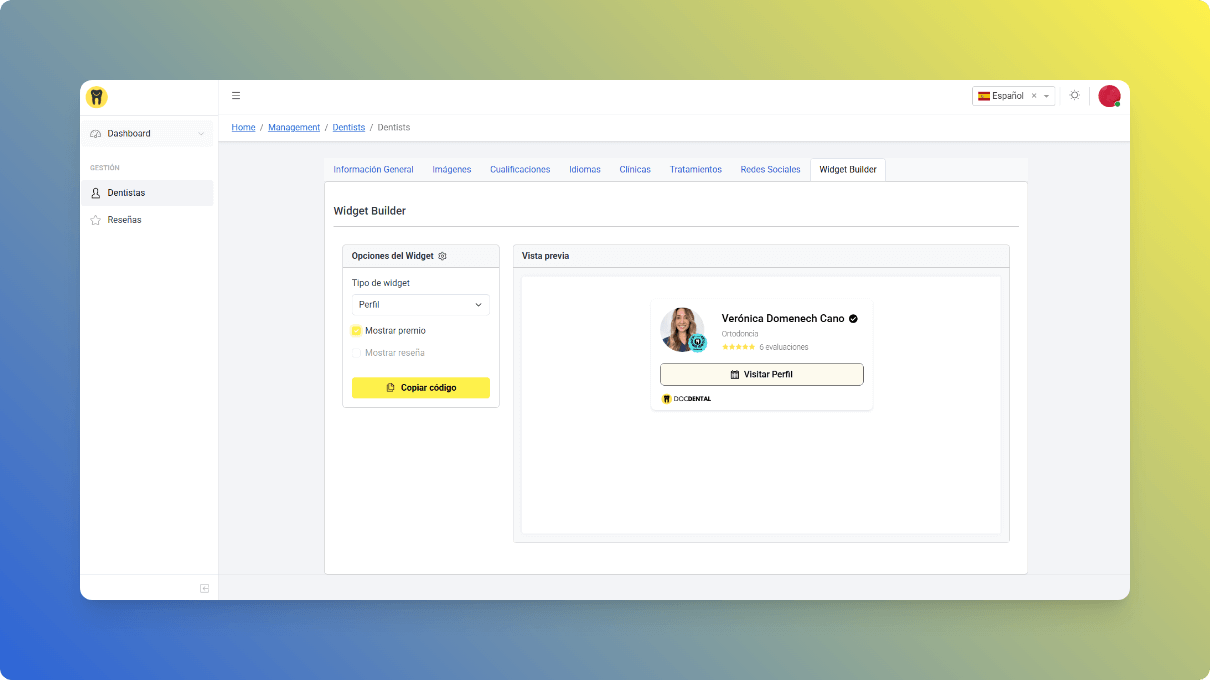Click the gear icon beside Opciones del Widget

[443, 256]
